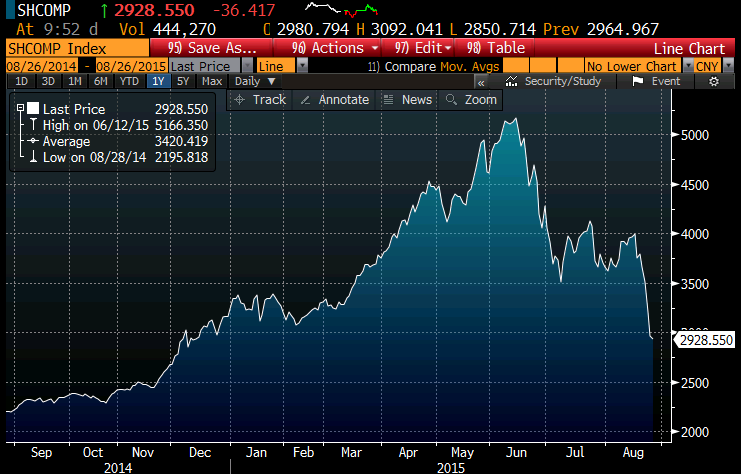The image size is (741, 474).
Task: Open the Security/Study chart icon
Action: click(x=553, y=81)
